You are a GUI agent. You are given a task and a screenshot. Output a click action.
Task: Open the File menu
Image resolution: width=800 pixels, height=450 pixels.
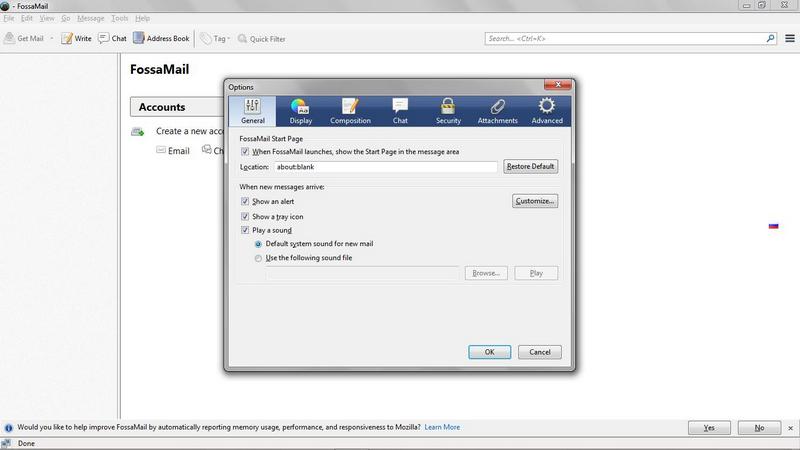(9, 18)
